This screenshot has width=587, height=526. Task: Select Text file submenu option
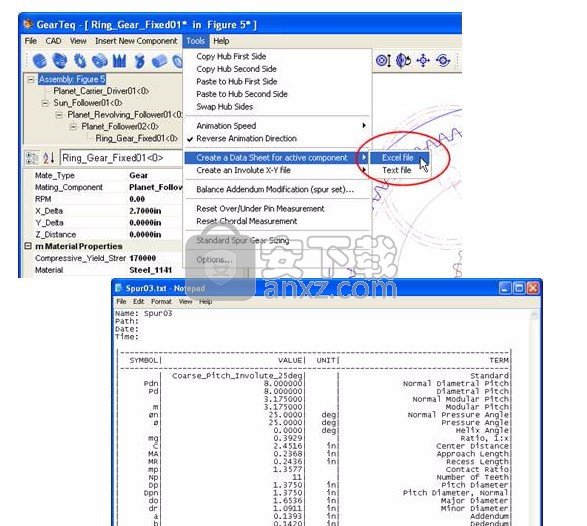397,170
